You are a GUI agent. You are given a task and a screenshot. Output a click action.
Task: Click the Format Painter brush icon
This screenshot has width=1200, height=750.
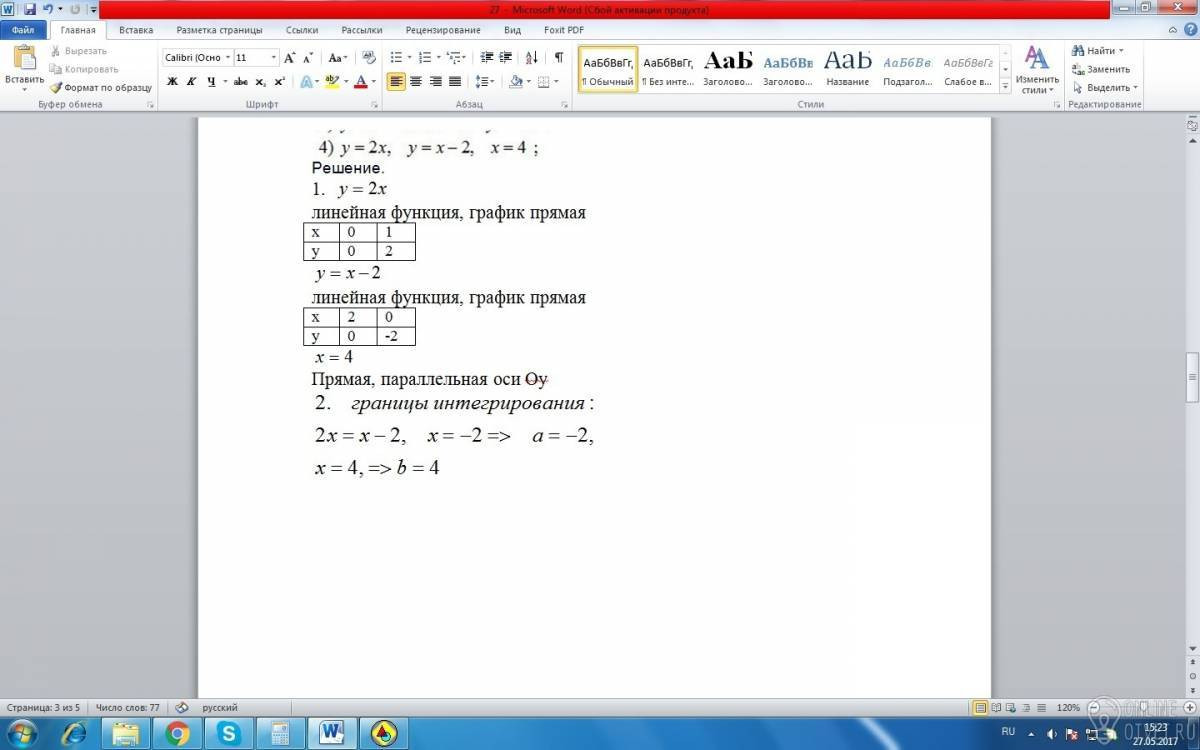click(57, 88)
